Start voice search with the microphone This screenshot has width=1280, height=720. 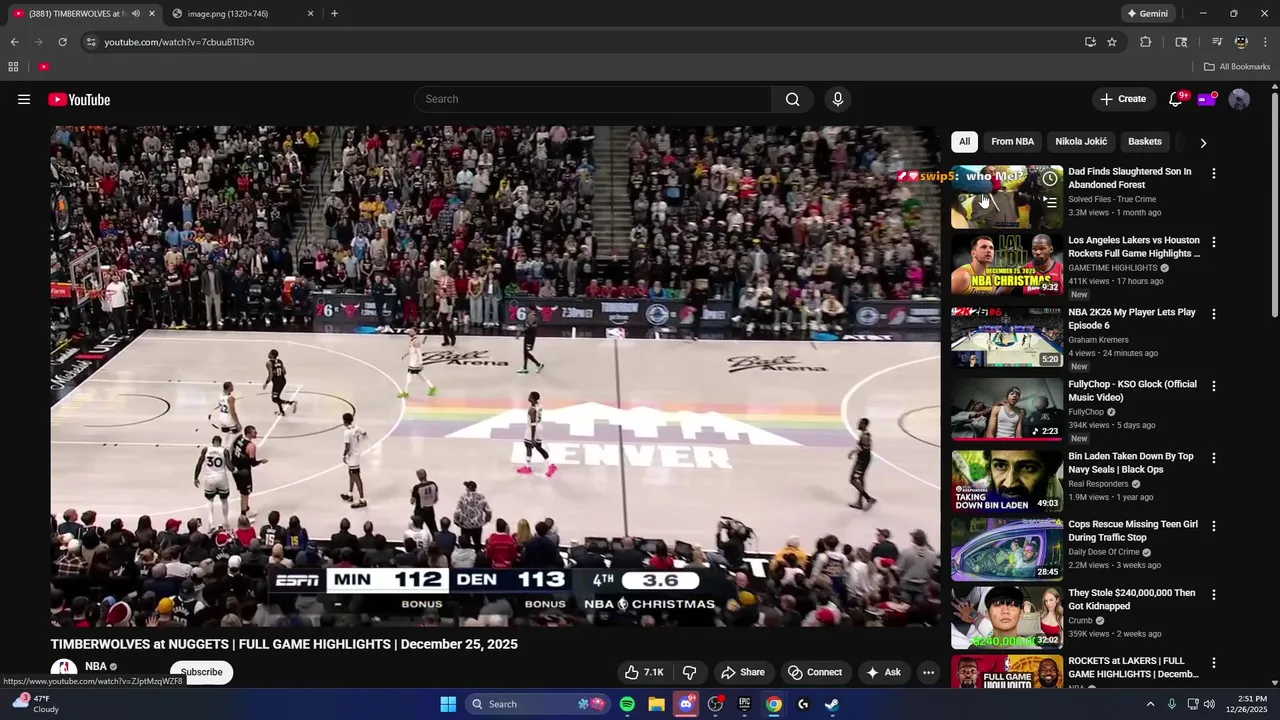pos(838,99)
